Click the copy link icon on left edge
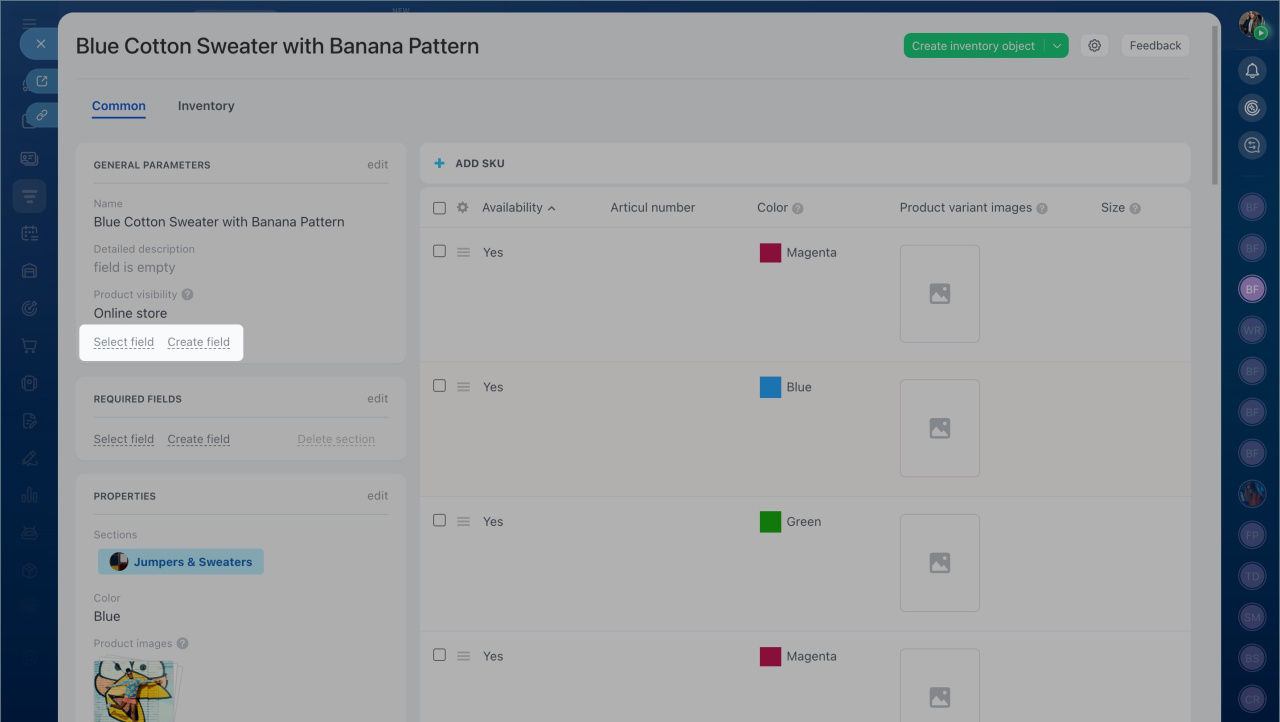The height and width of the screenshot is (722, 1280). [x=42, y=115]
